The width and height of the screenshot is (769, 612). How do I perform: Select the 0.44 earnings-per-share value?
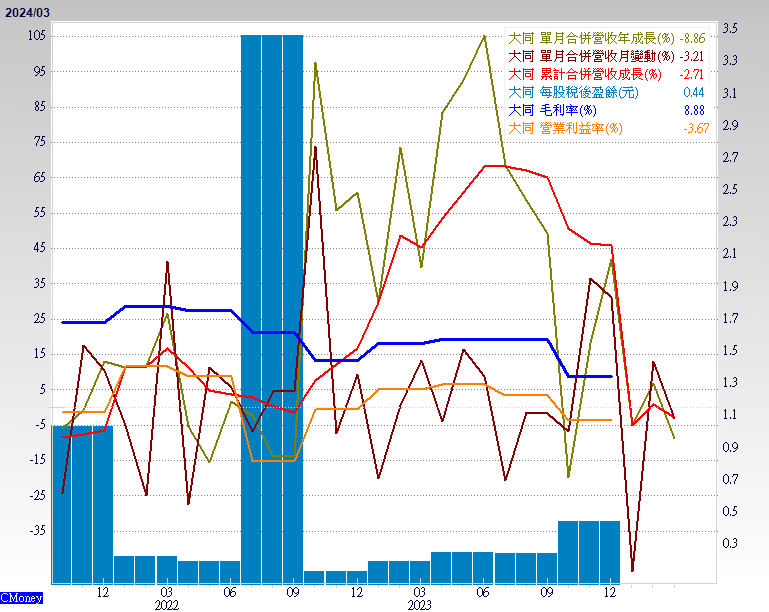[x=694, y=92]
